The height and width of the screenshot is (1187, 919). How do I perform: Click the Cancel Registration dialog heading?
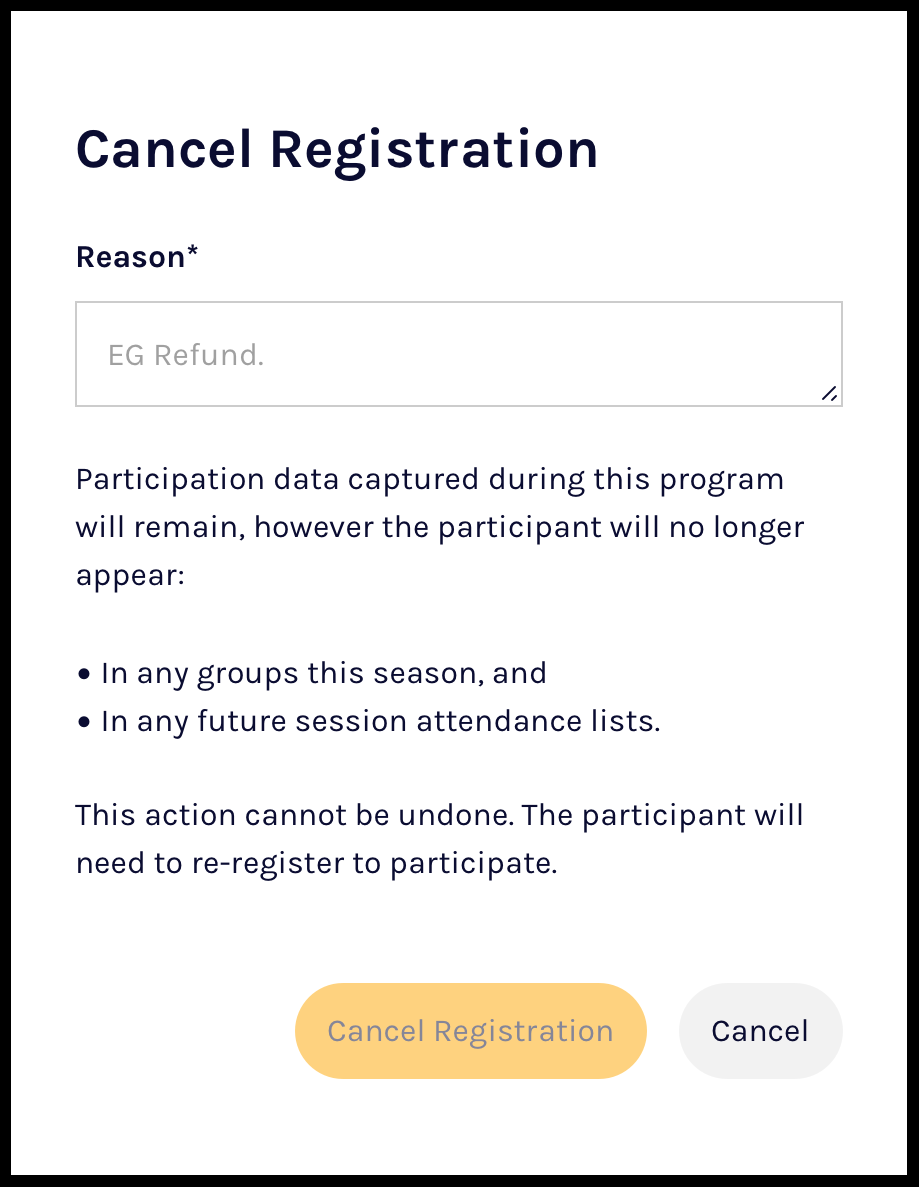[x=337, y=150]
